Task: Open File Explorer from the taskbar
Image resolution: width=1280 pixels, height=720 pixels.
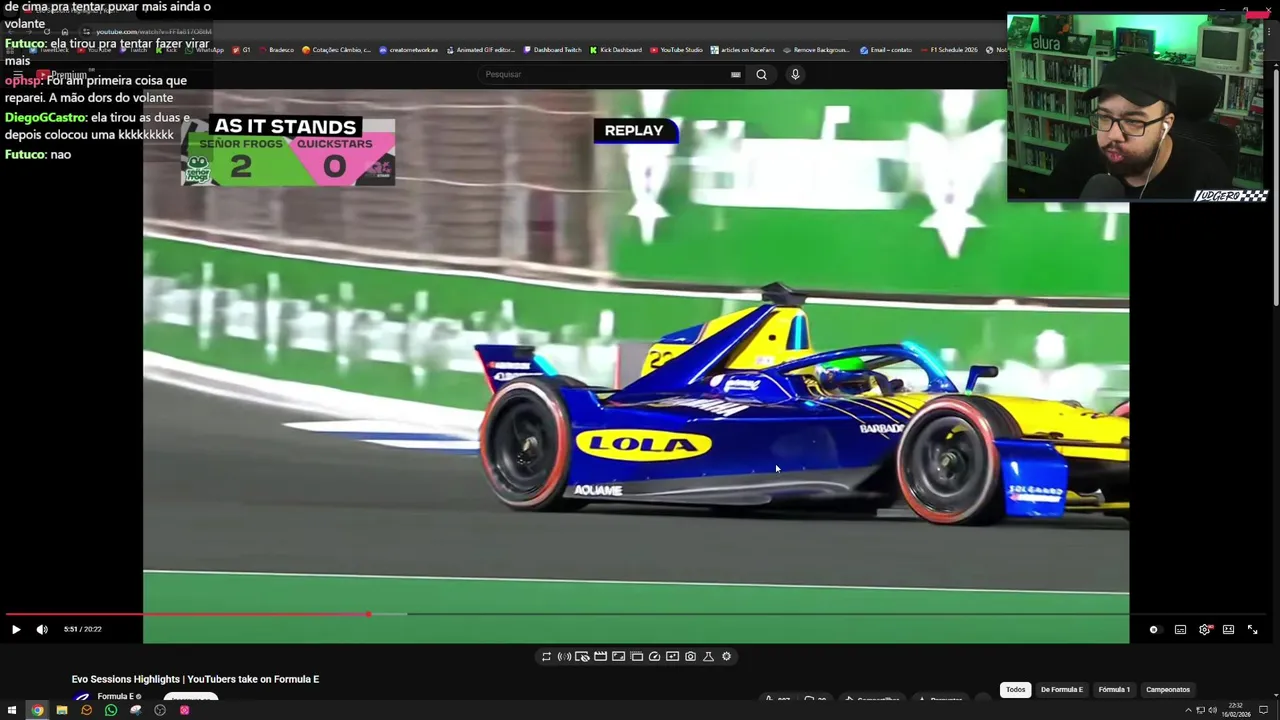Action: click(62, 710)
